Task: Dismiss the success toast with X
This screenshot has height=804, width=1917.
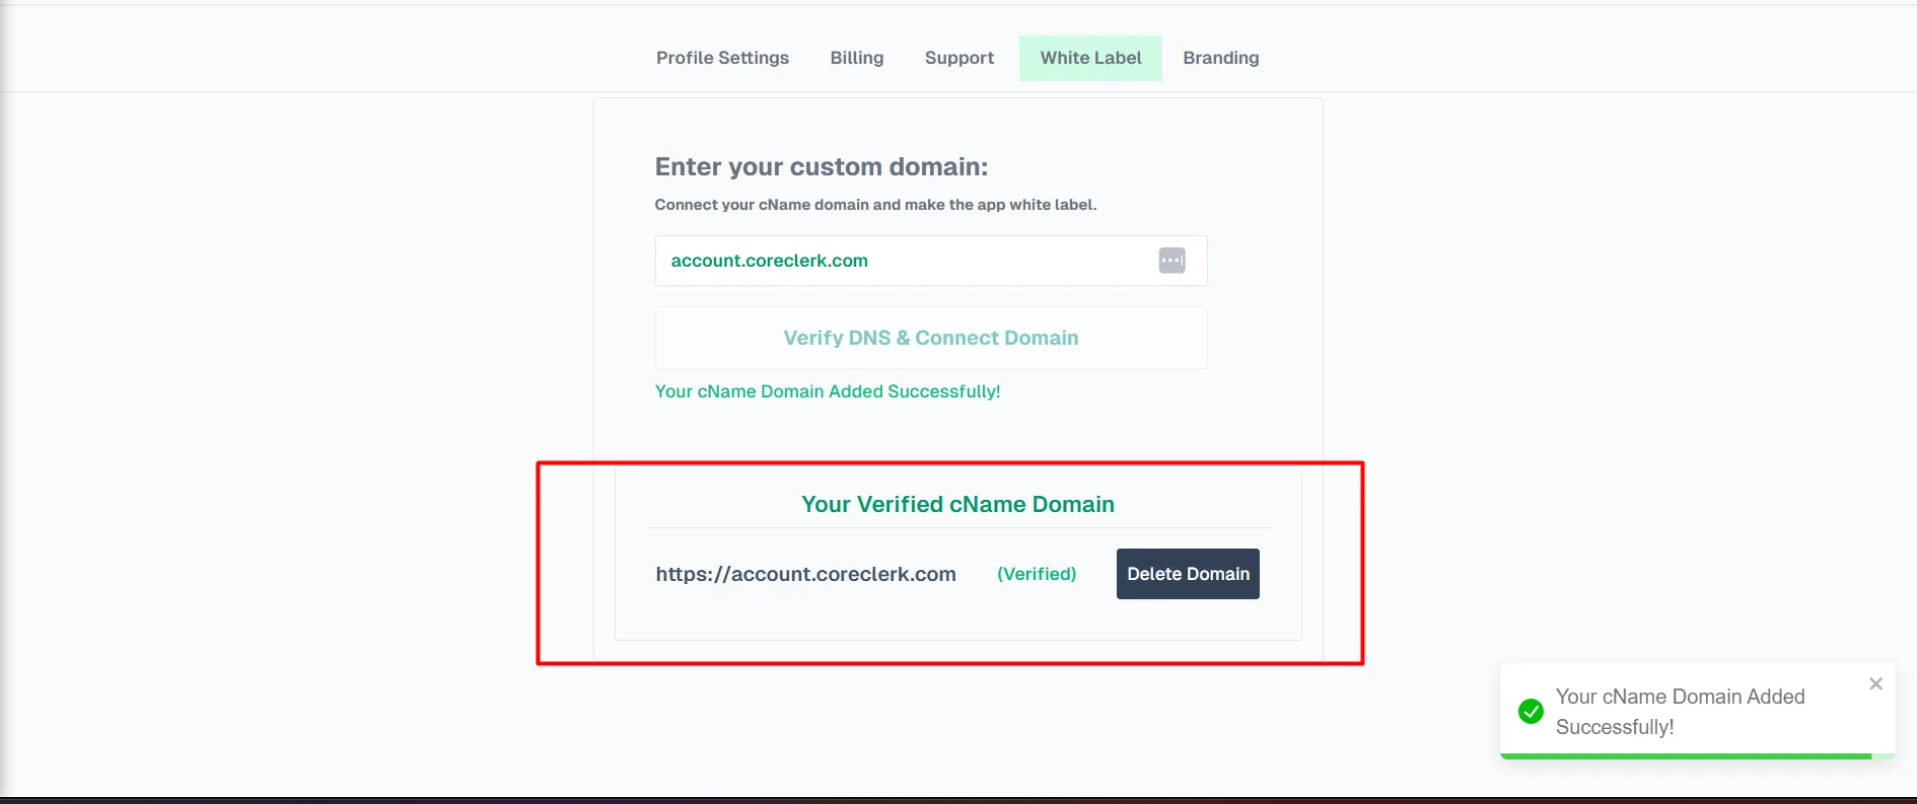Action: pyautogui.click(x=1875, y=684)
